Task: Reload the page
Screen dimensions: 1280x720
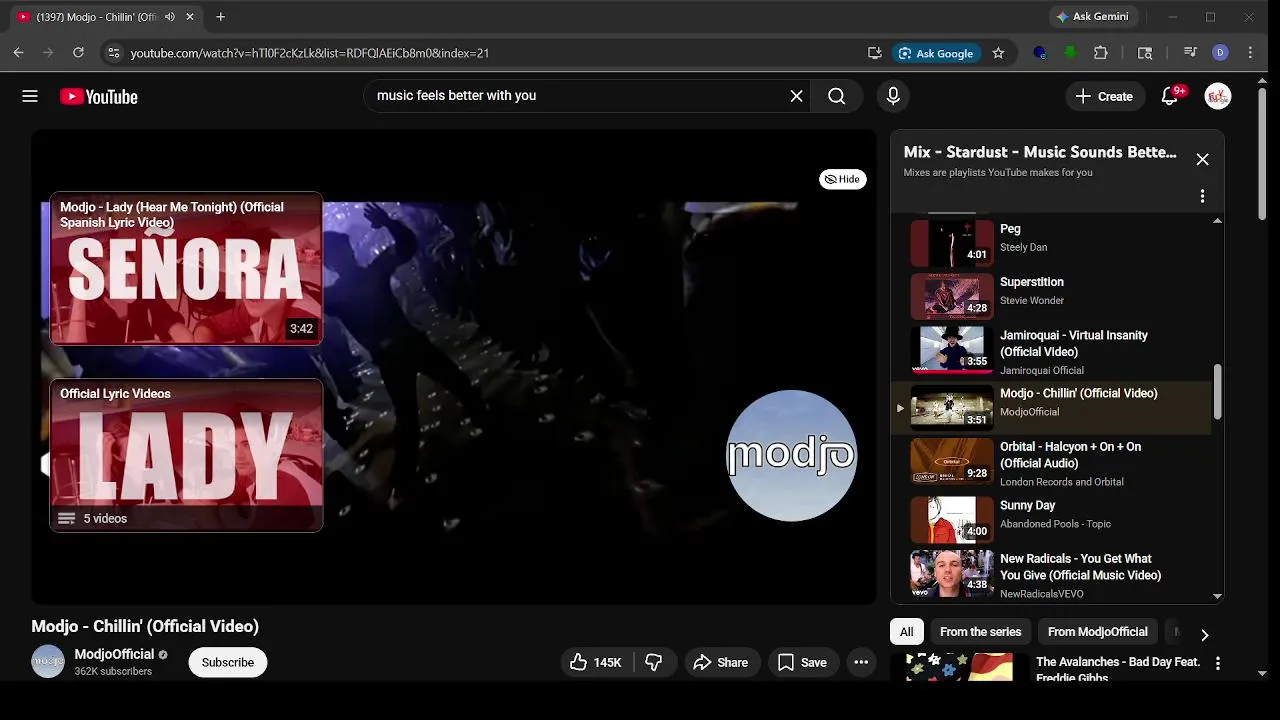Action: click(x=78, y=53)
